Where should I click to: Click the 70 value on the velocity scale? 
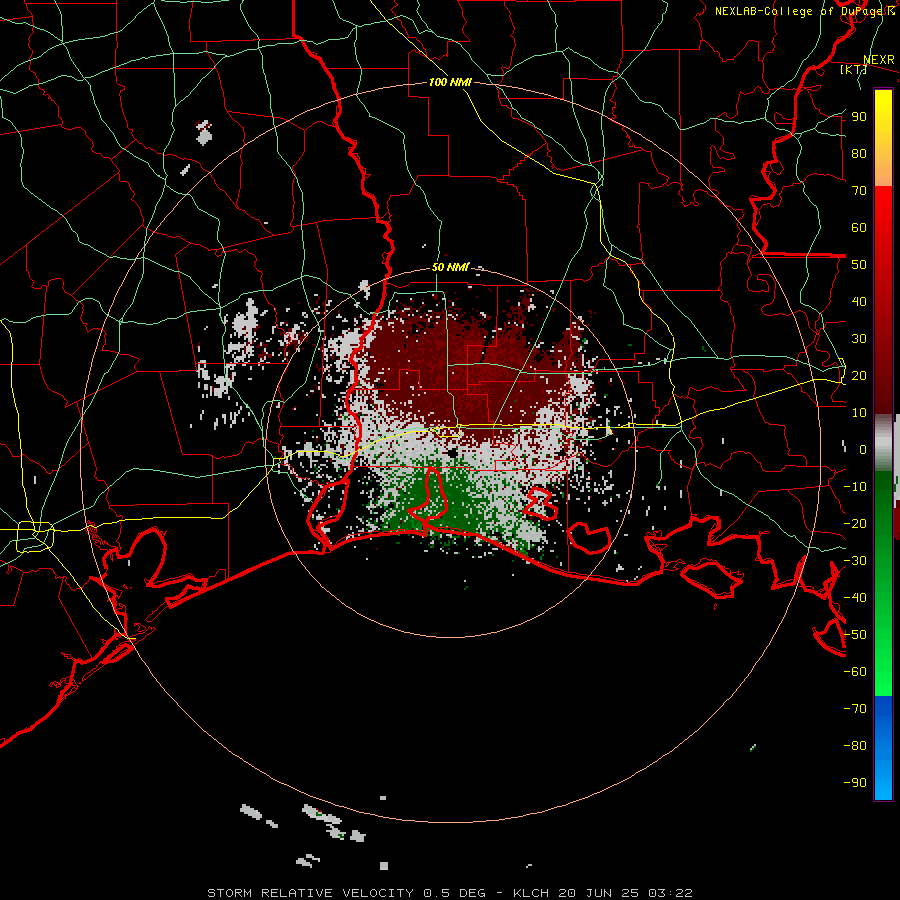[859, 191]
